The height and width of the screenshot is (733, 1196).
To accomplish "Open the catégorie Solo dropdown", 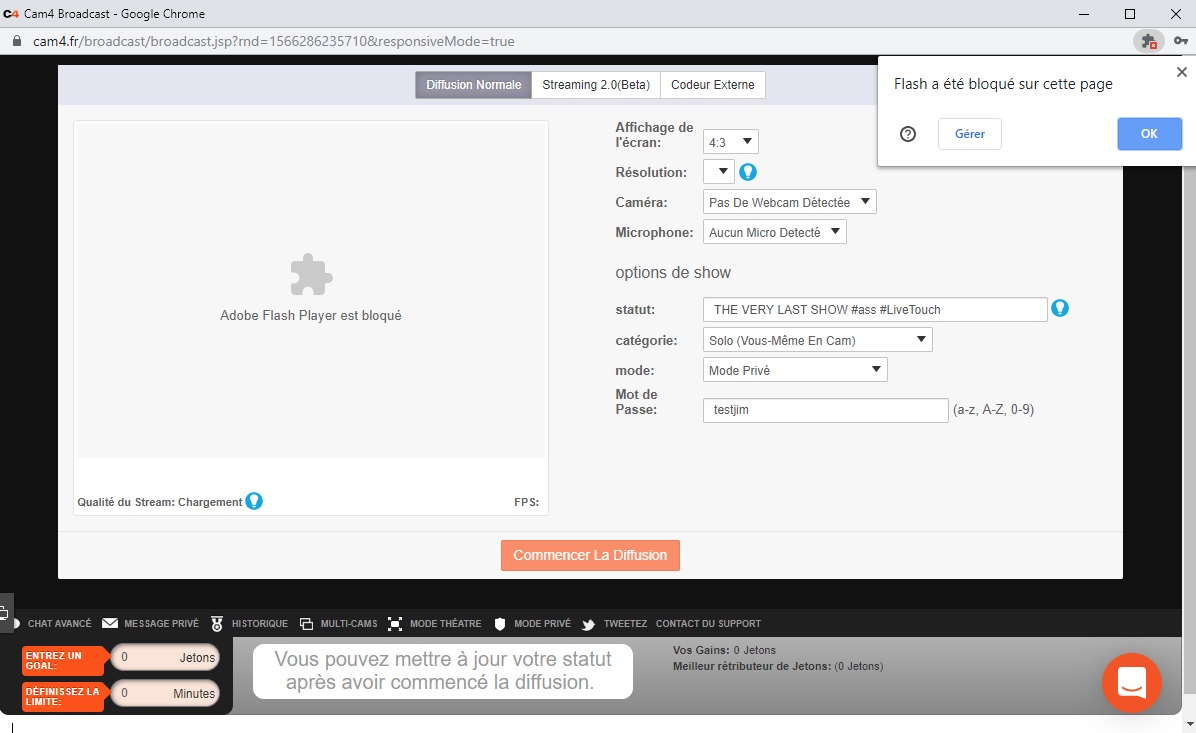I will click(x=817, y=340).
